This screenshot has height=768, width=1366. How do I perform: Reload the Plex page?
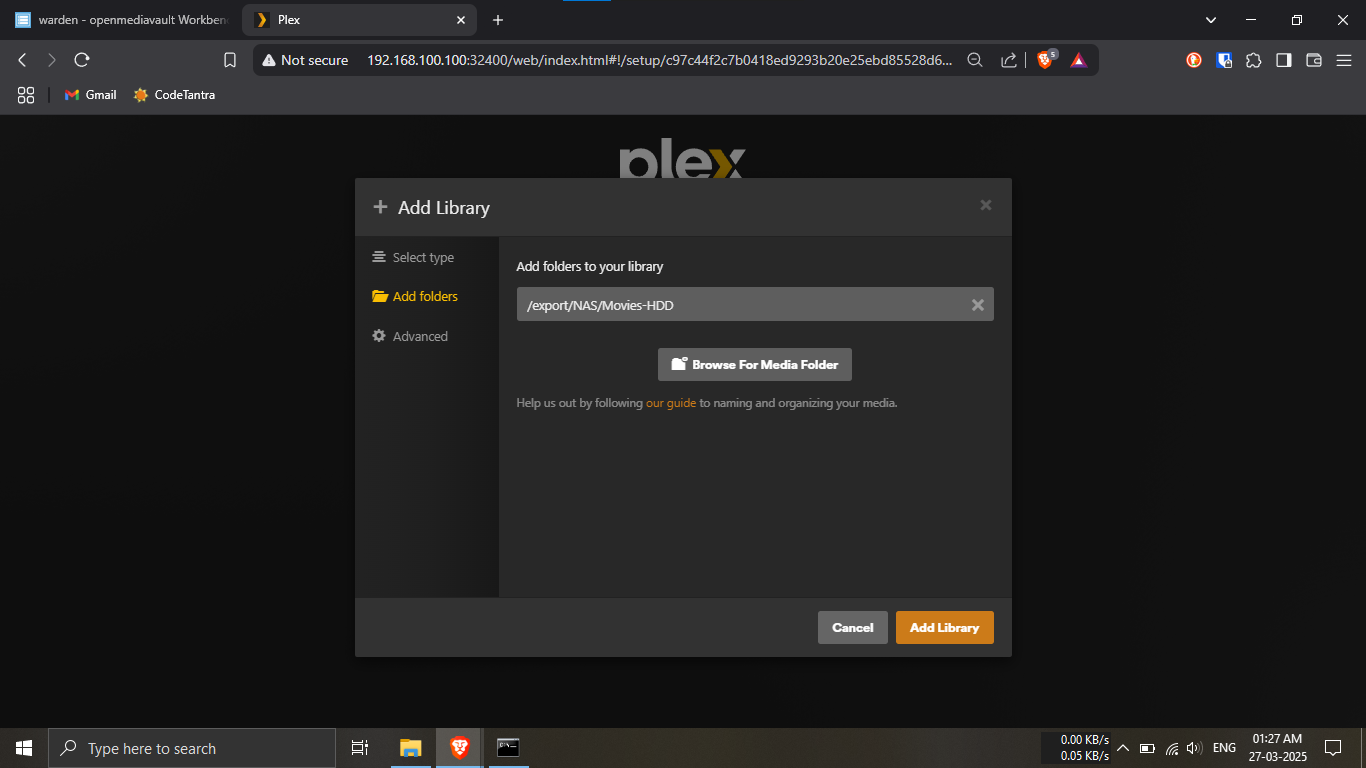pyautogui.click(x=82, y=60)
